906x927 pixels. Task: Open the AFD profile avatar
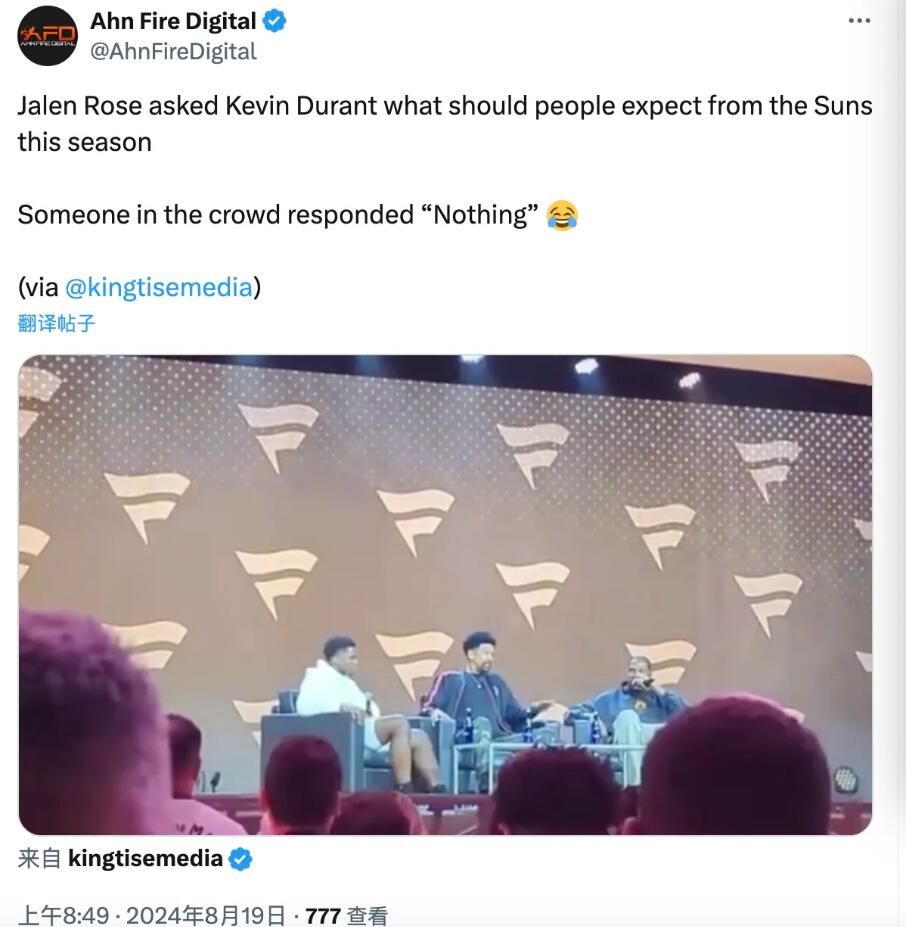point(47,36)
